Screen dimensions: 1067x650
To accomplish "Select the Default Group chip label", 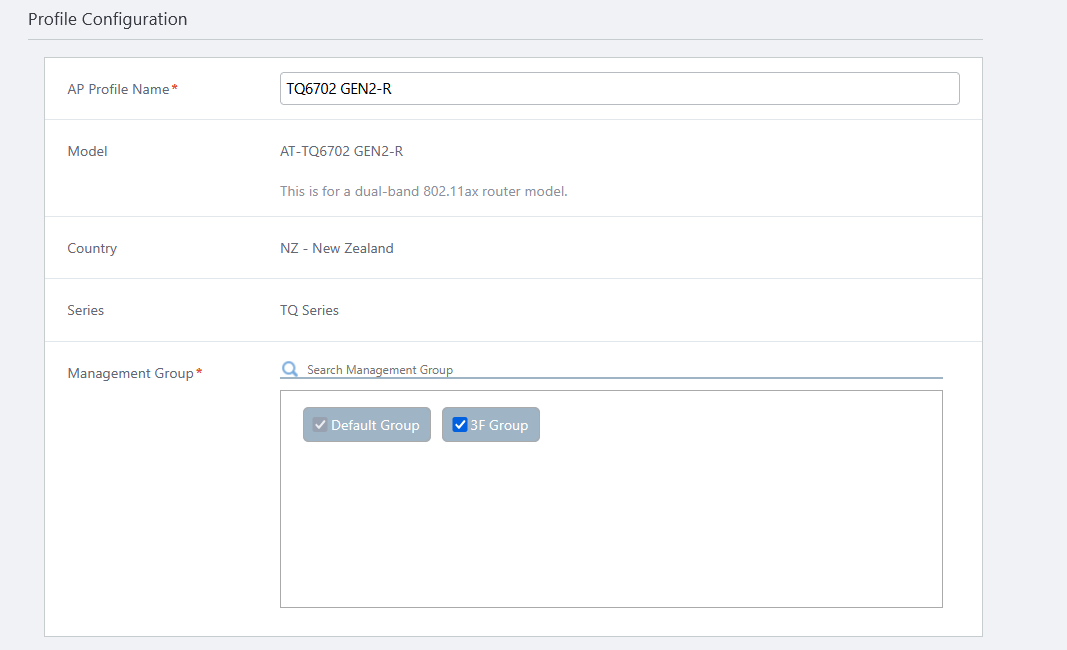I will pos(375,425).
